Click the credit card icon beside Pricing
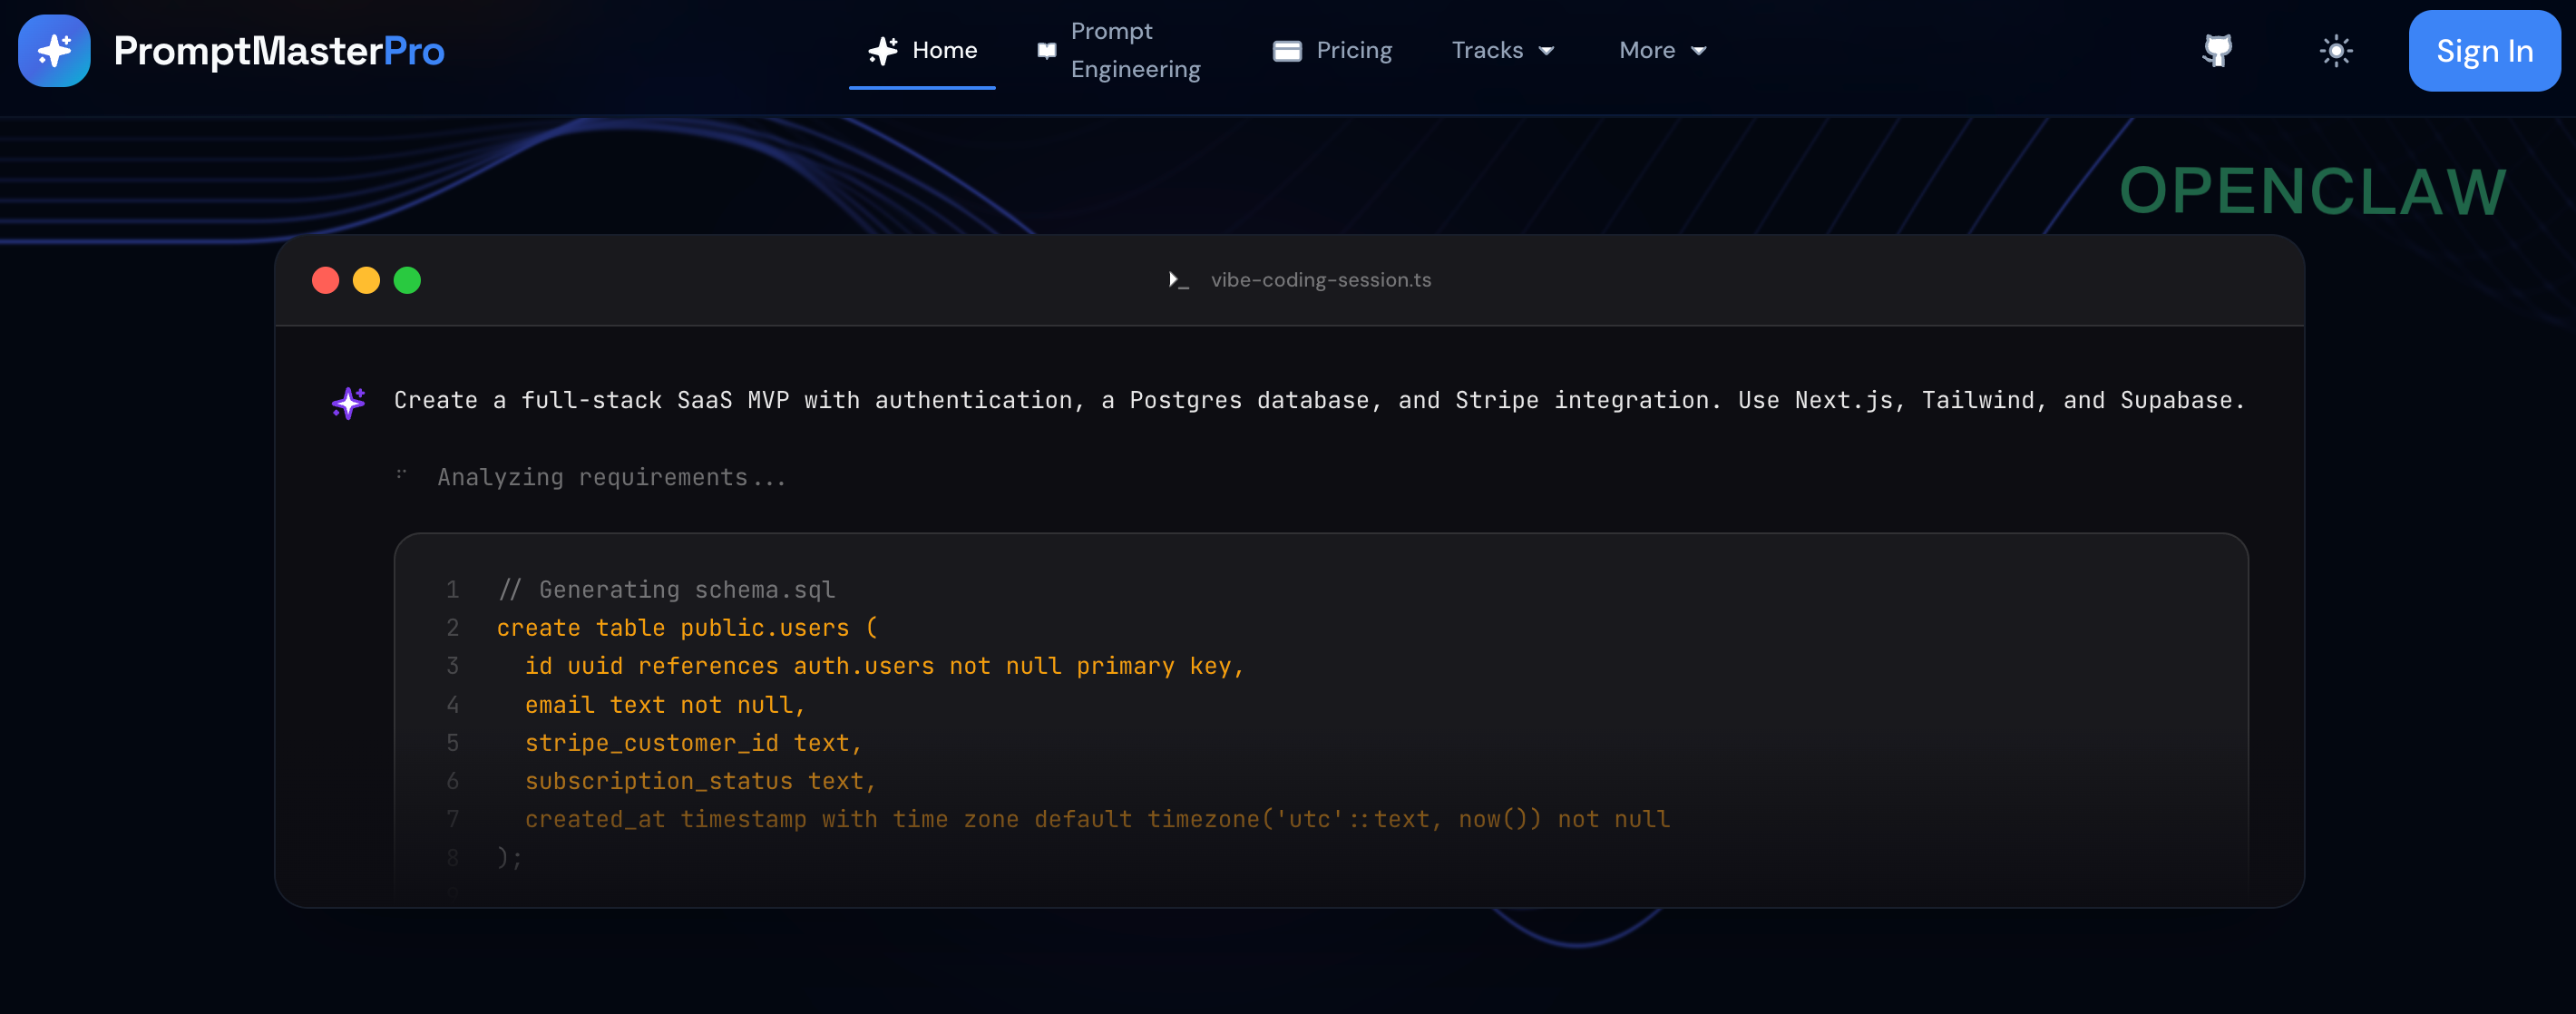The width and height of the screenshot is (2576, 1014). (x=1286, y=51)
